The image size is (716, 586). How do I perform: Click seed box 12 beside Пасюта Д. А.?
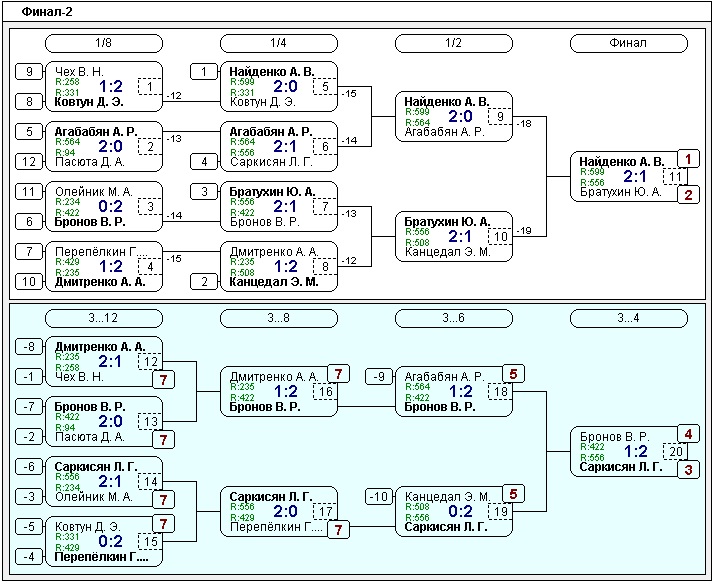tap(29, 161)
